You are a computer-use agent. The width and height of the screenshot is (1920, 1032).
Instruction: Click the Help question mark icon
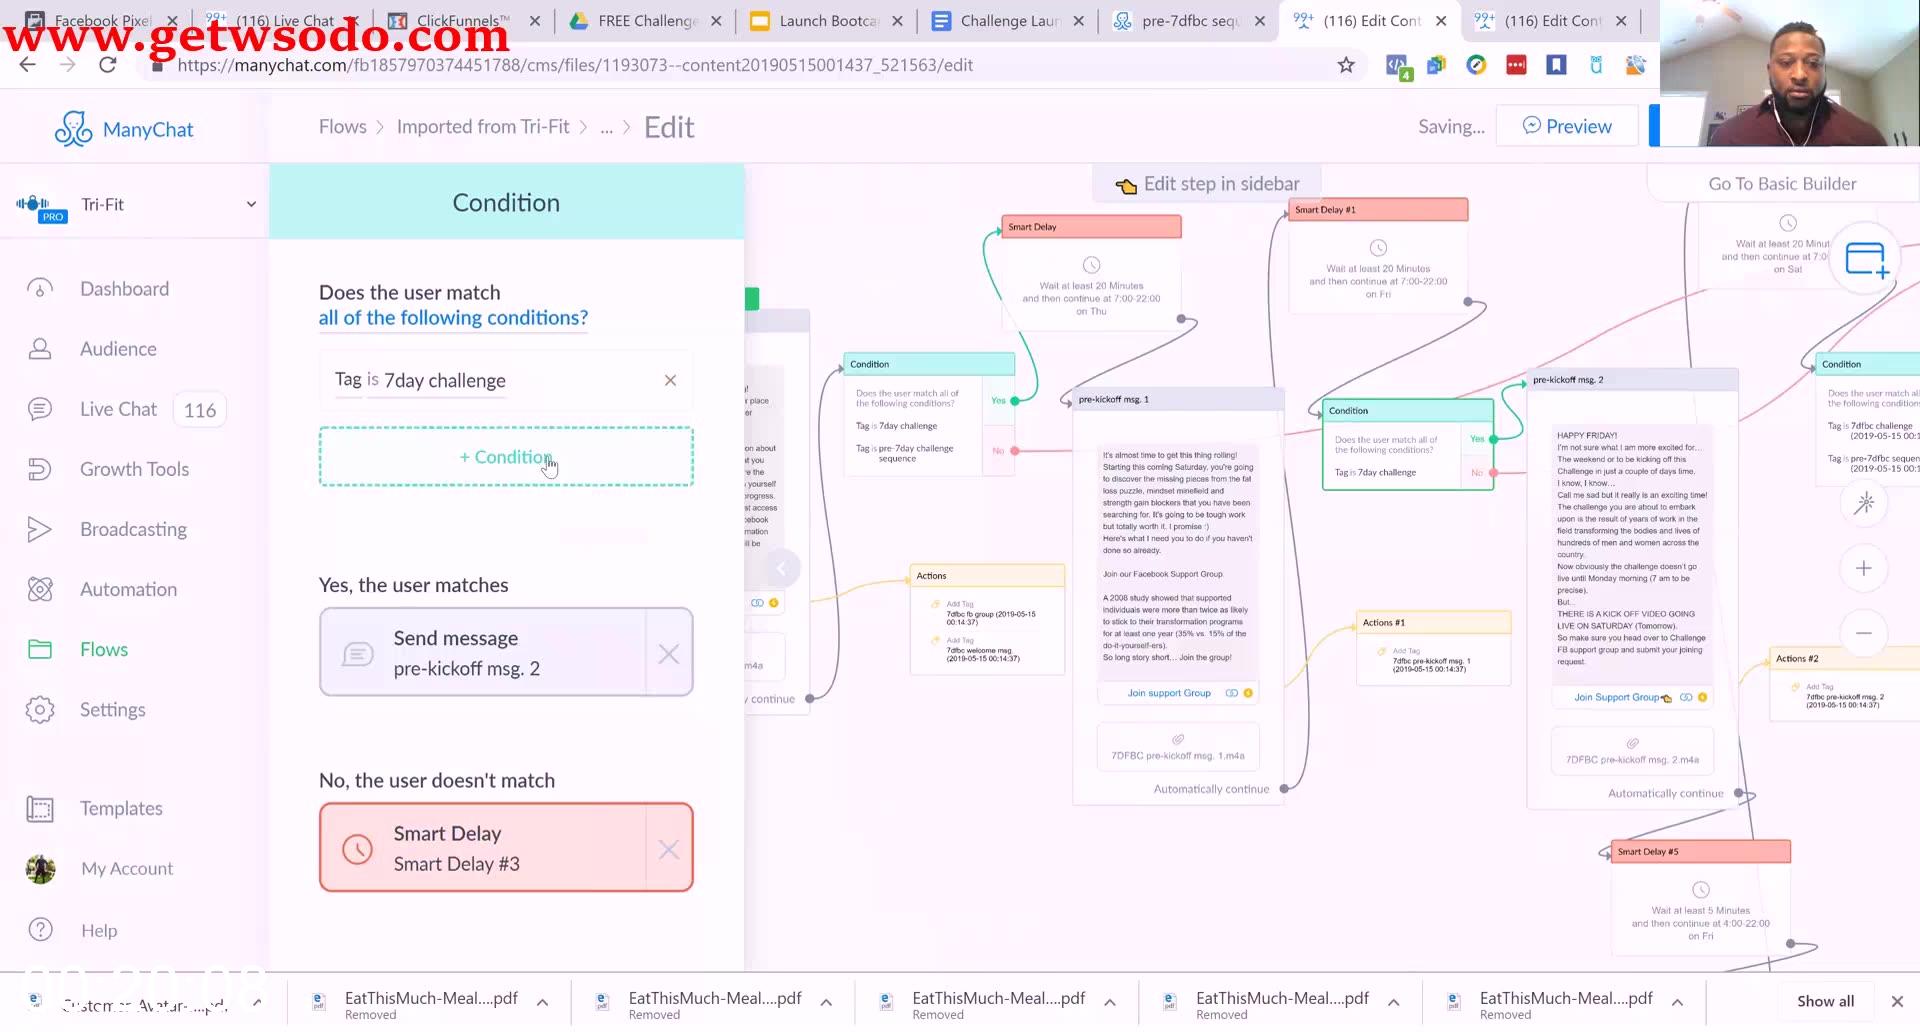pyautogui.click(x=40, y=930)
